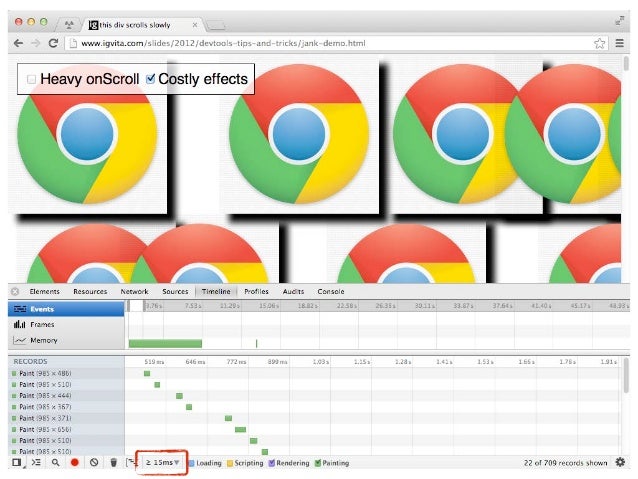Click the glue-to-parent records icon
The height and width of the screenshot is (479, 638).
[130, 462]
